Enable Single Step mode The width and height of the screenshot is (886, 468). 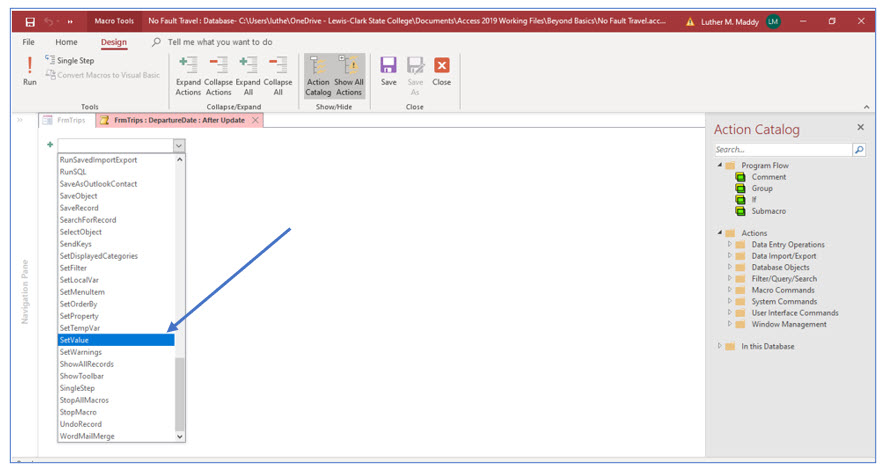70,60
